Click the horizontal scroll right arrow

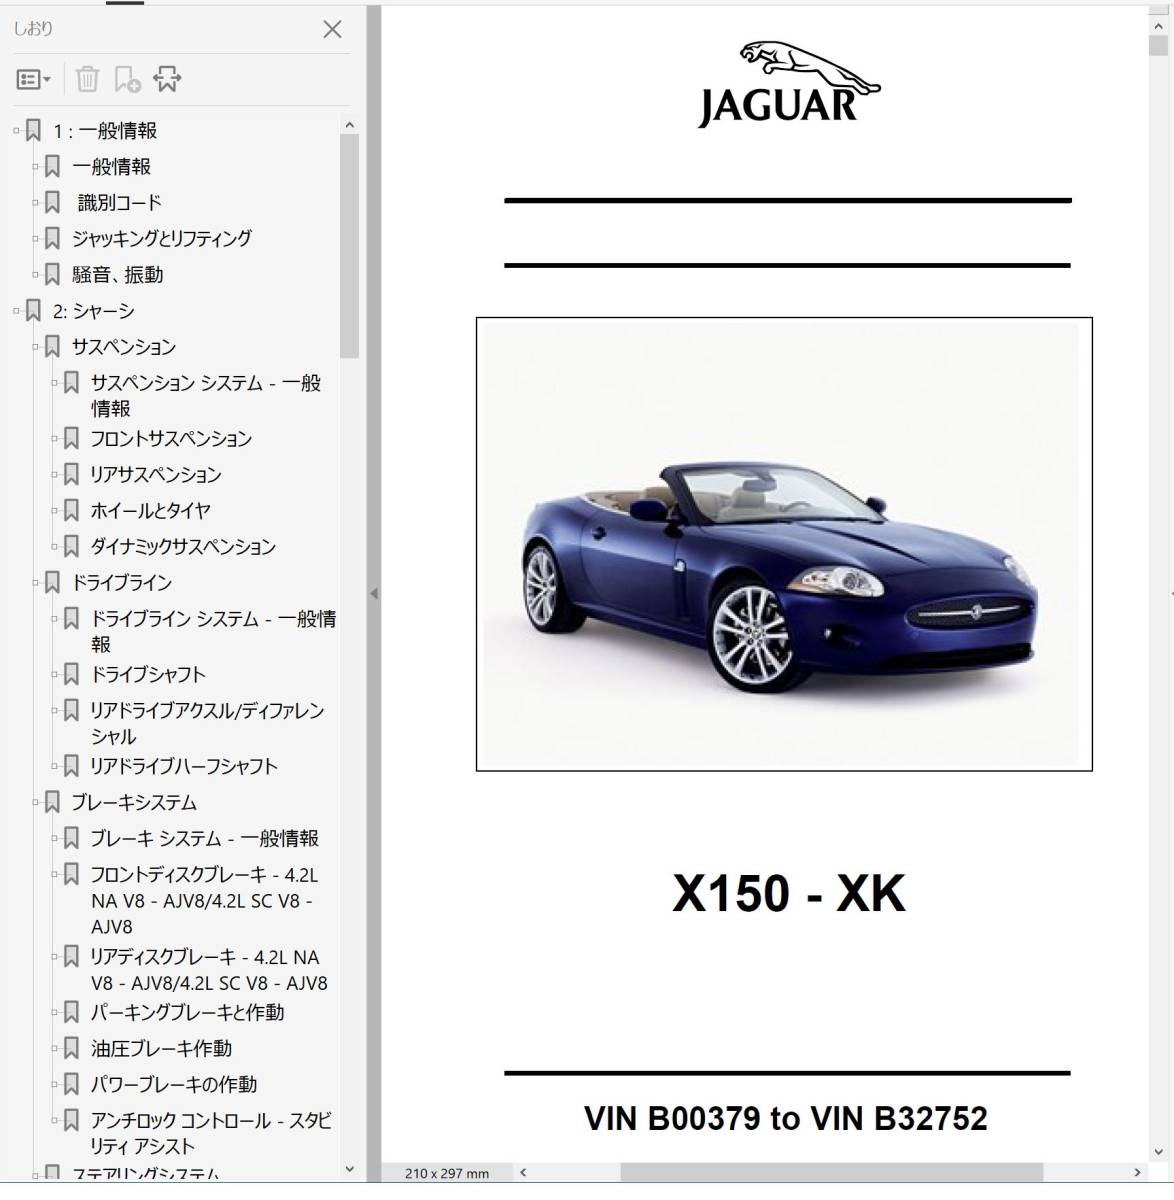(x=1137, y=1173)
